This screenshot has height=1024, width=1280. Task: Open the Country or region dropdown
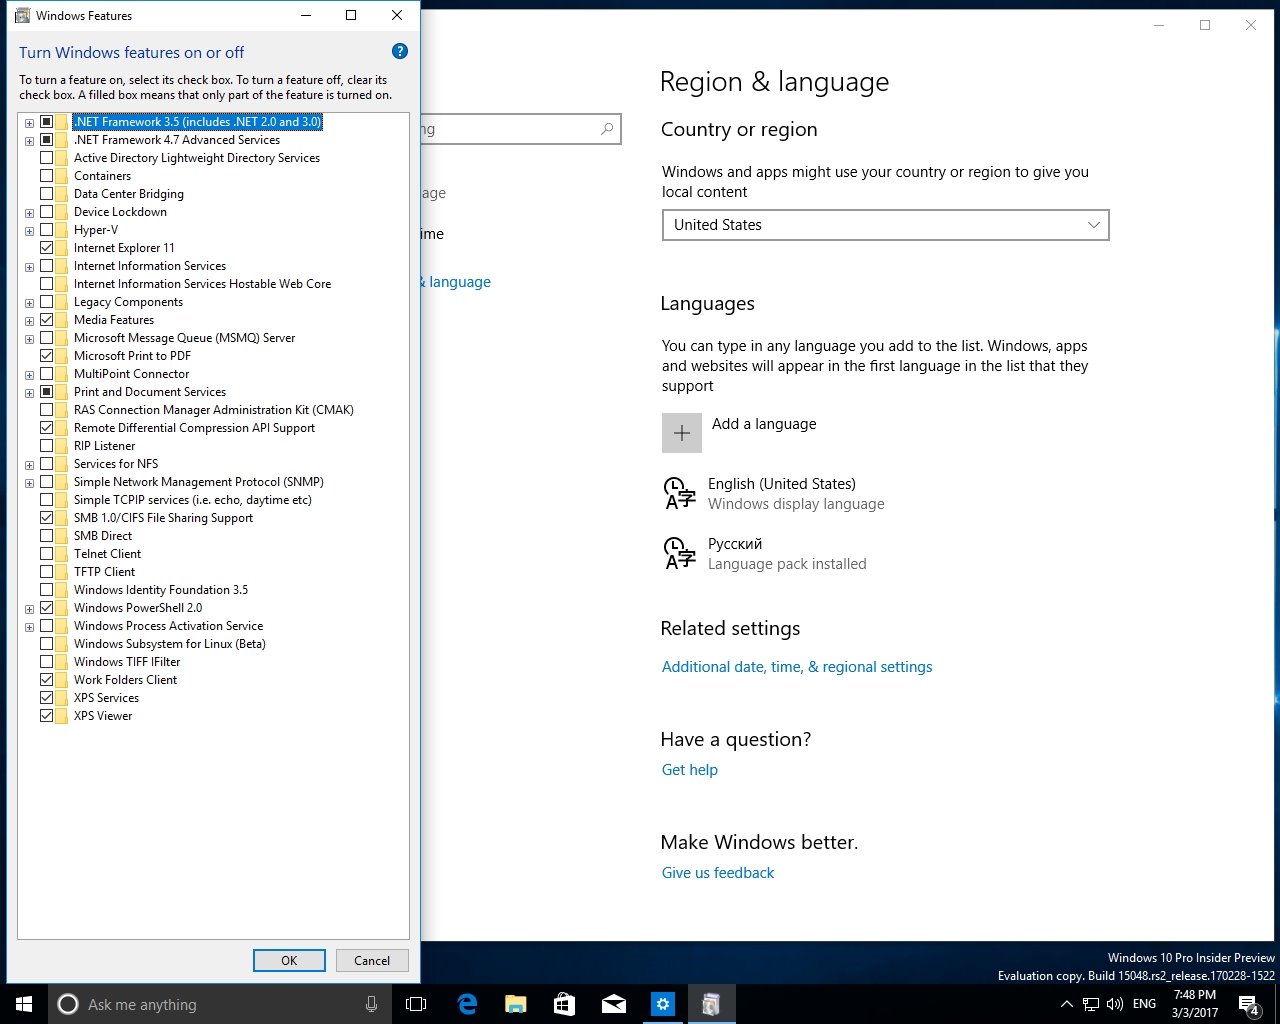point(885,225)
